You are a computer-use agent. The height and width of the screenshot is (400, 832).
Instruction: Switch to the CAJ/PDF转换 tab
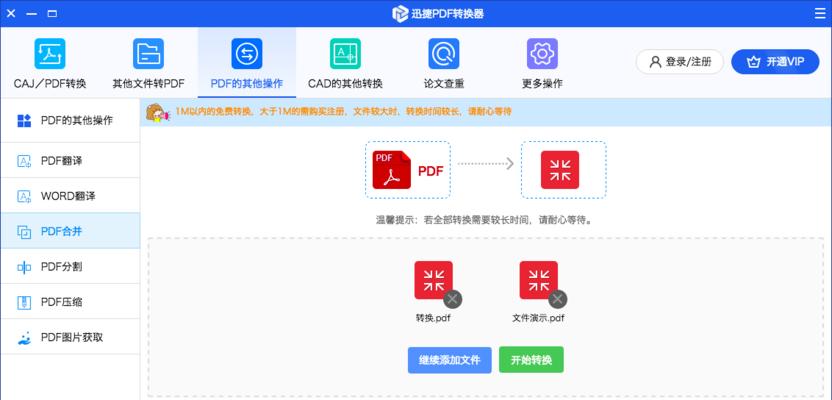coord(50,63)
